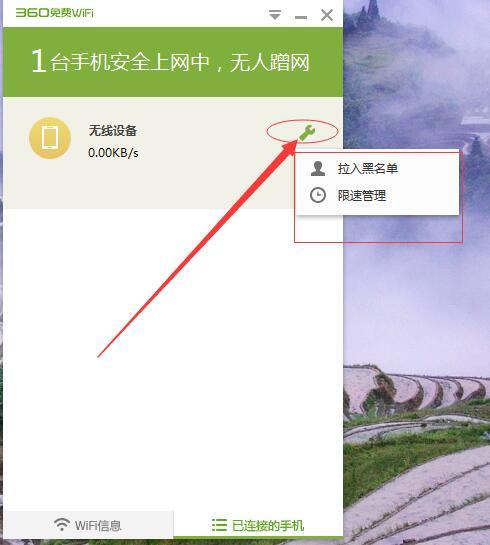Switch to the WiFi信息 tab

(88, 525)
